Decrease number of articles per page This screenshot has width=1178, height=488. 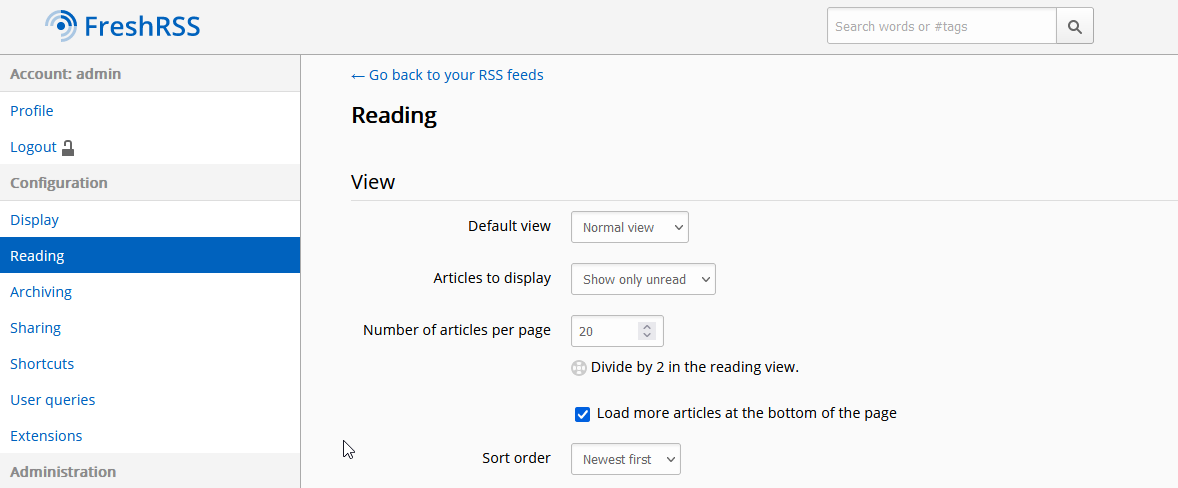[x=647, y=335]
